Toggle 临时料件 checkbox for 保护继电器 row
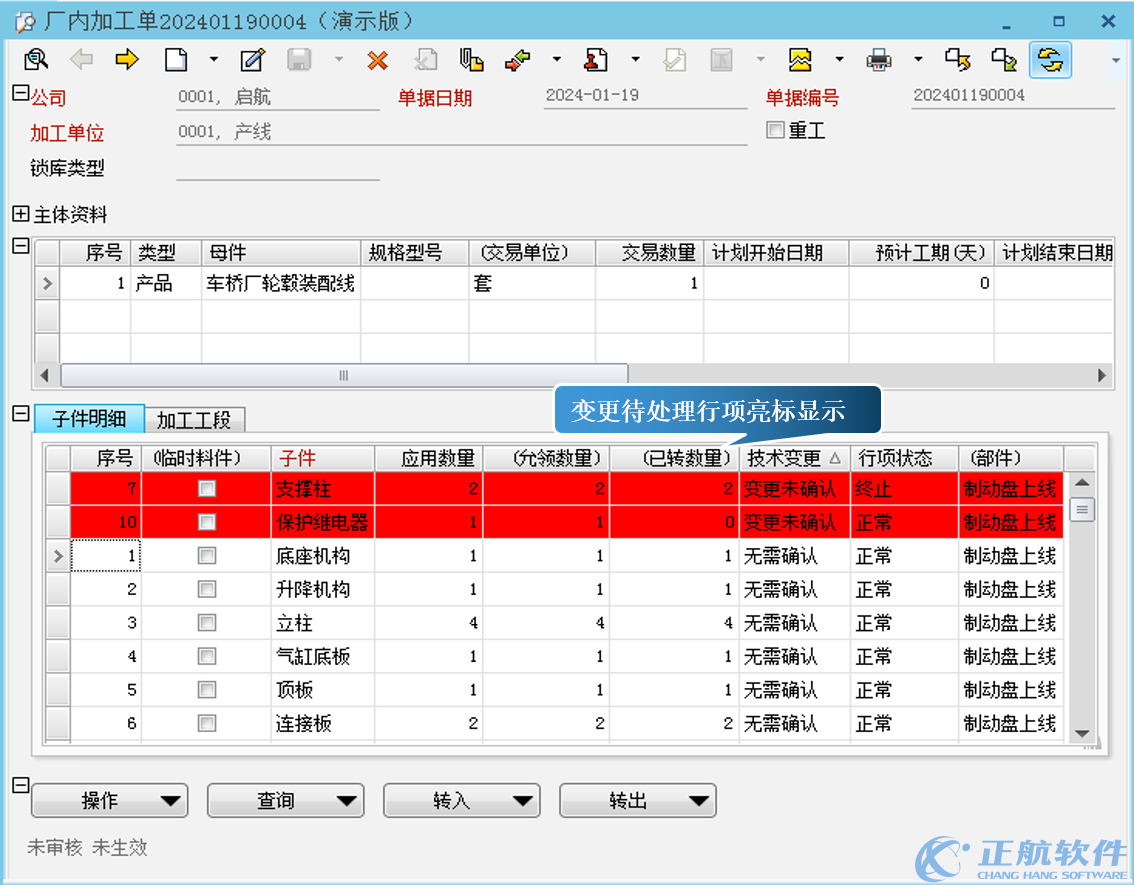The height and width of the screenshot is (885, 1134). pos(207,522)
